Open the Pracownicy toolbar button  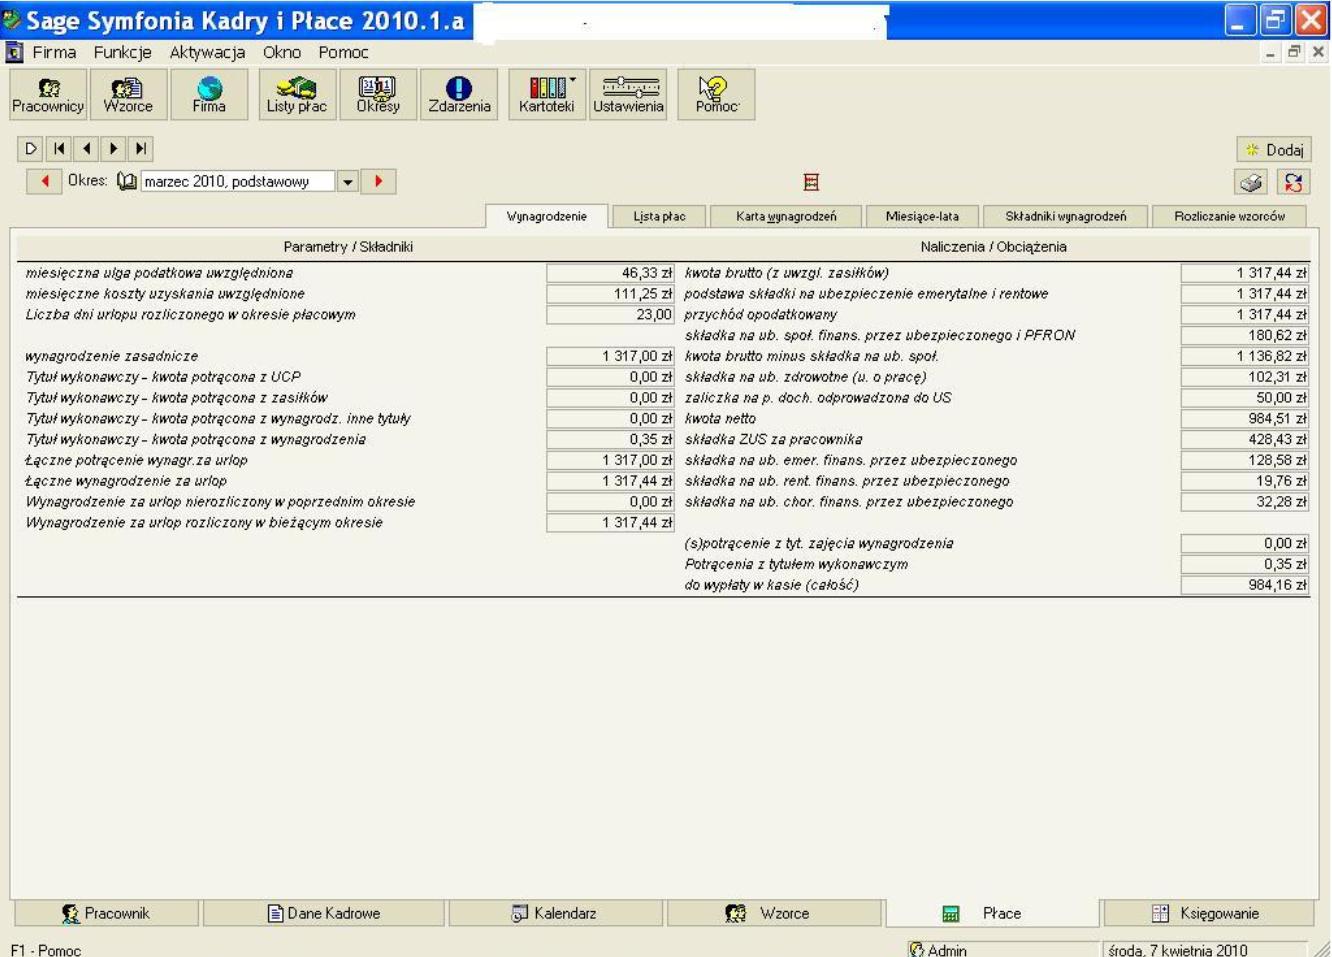click(48, 95)
